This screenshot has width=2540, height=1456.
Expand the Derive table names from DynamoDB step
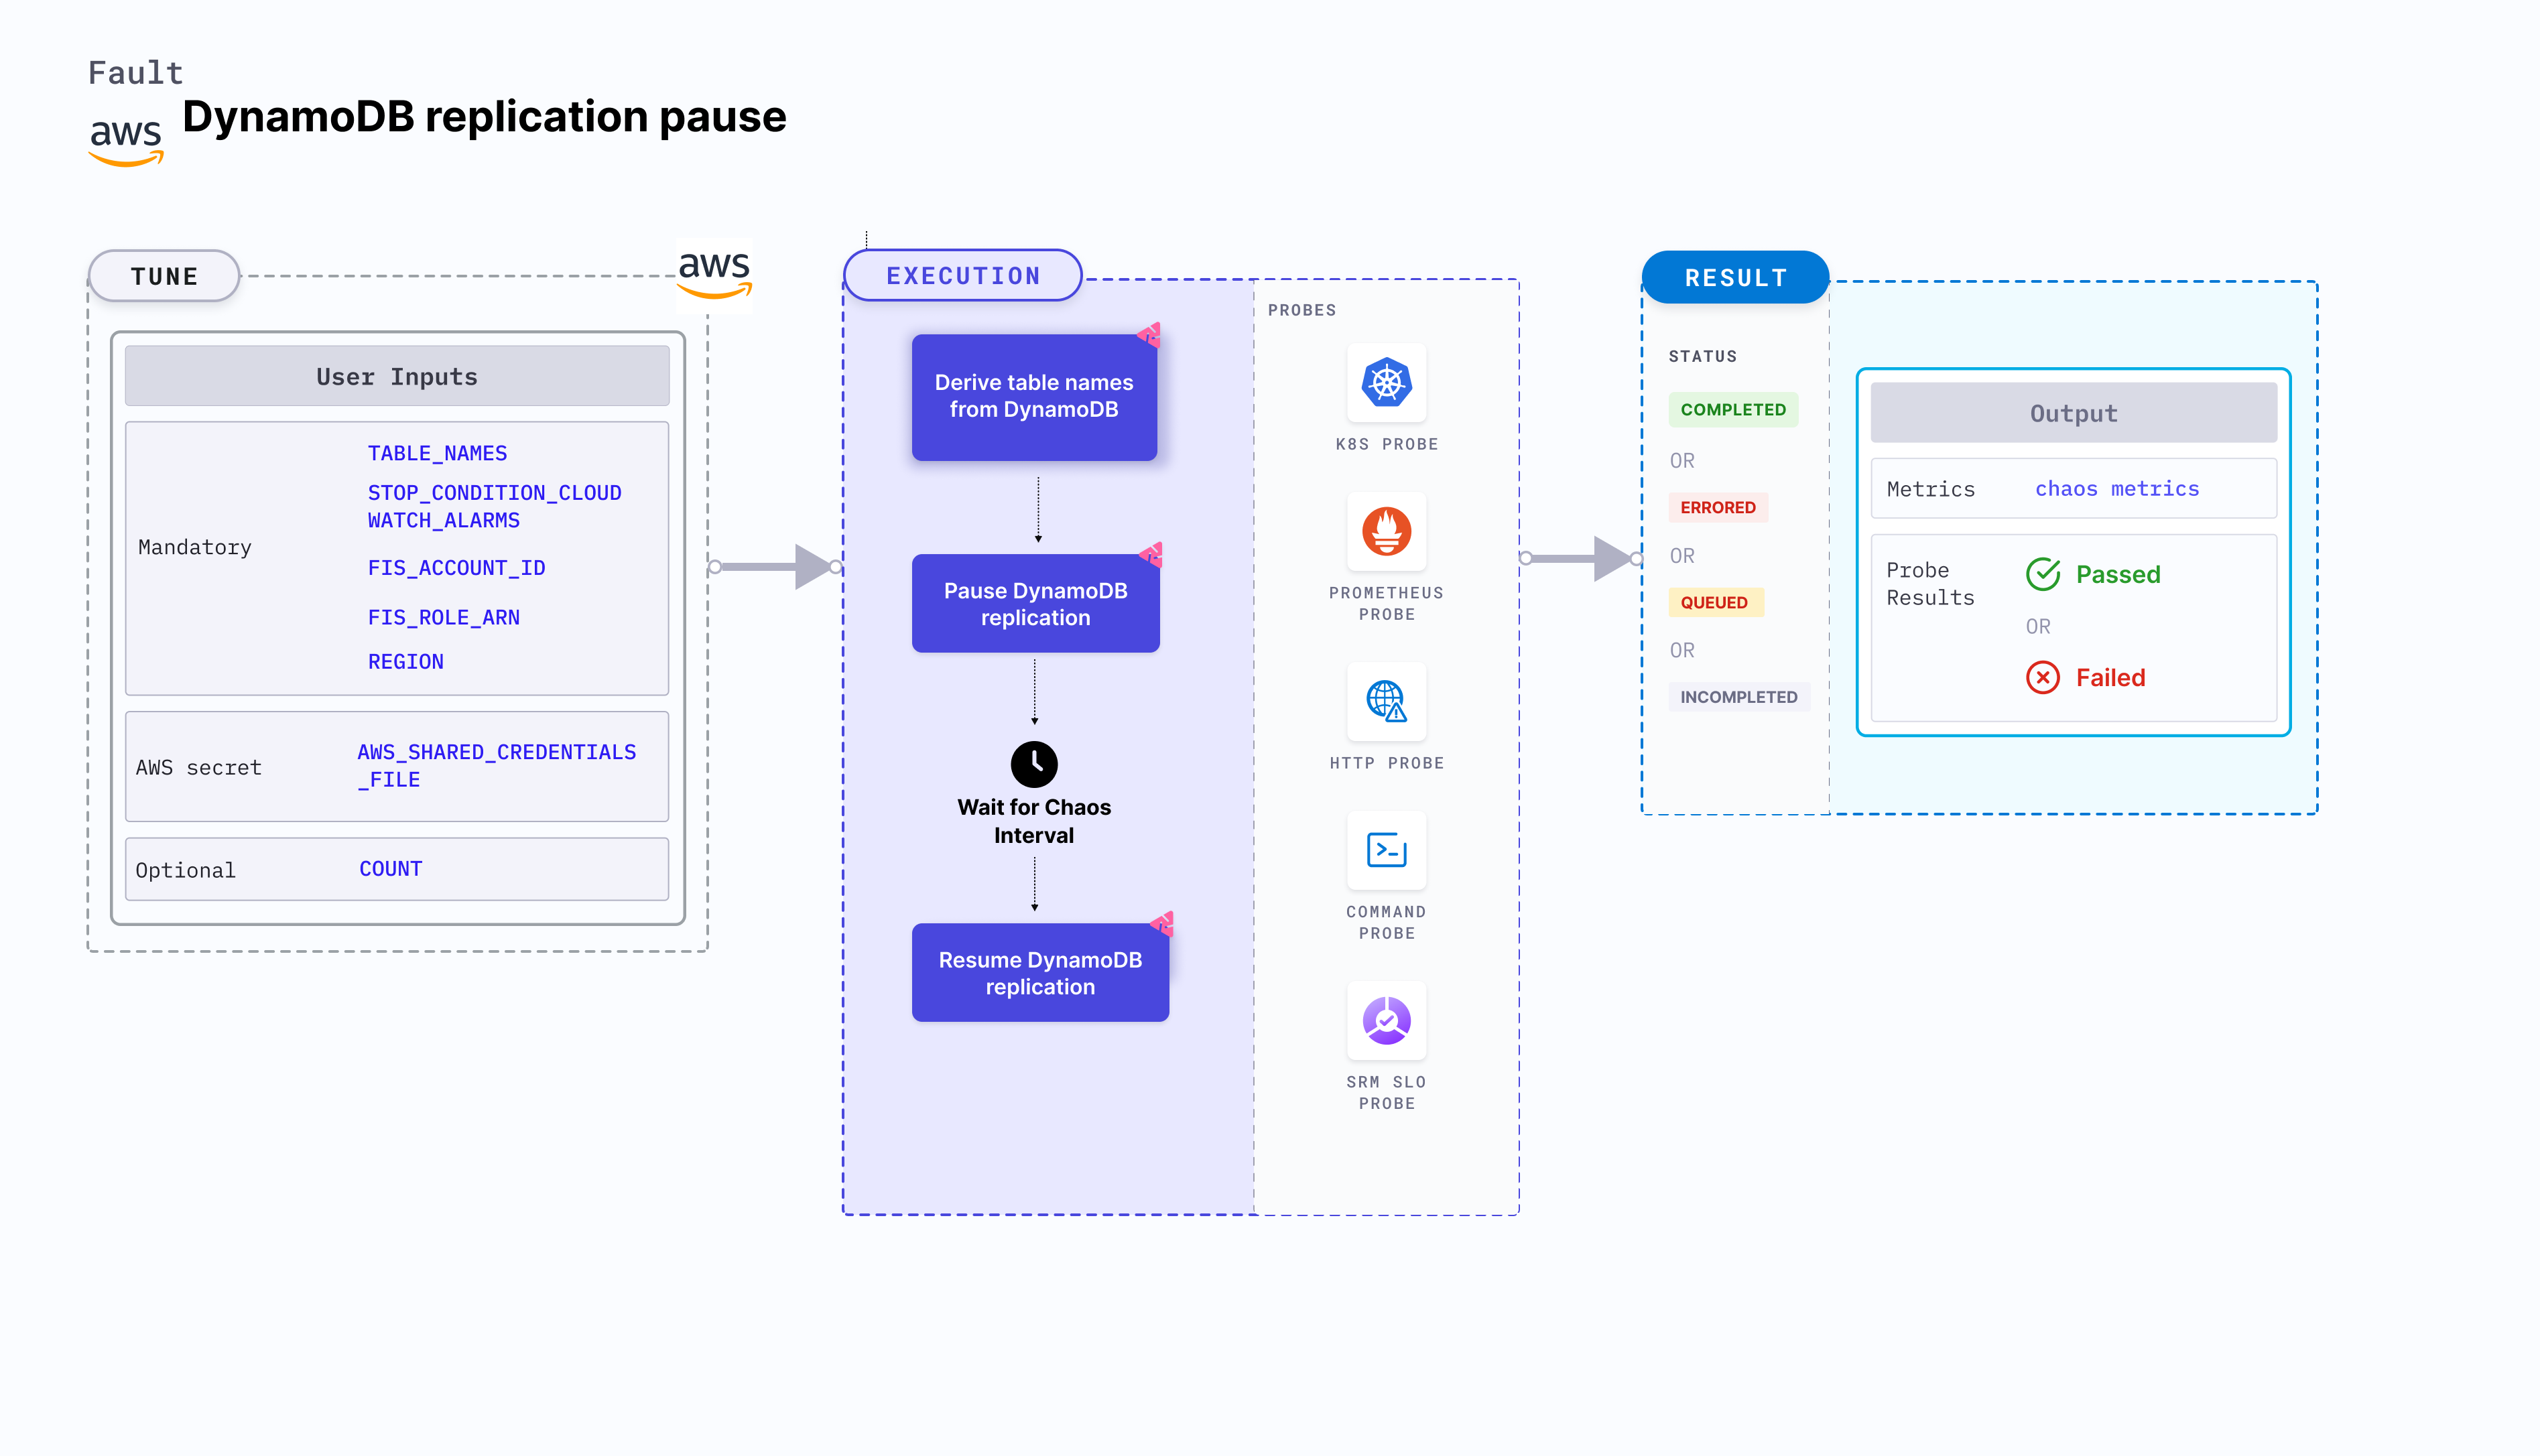tap(1034, 396)
